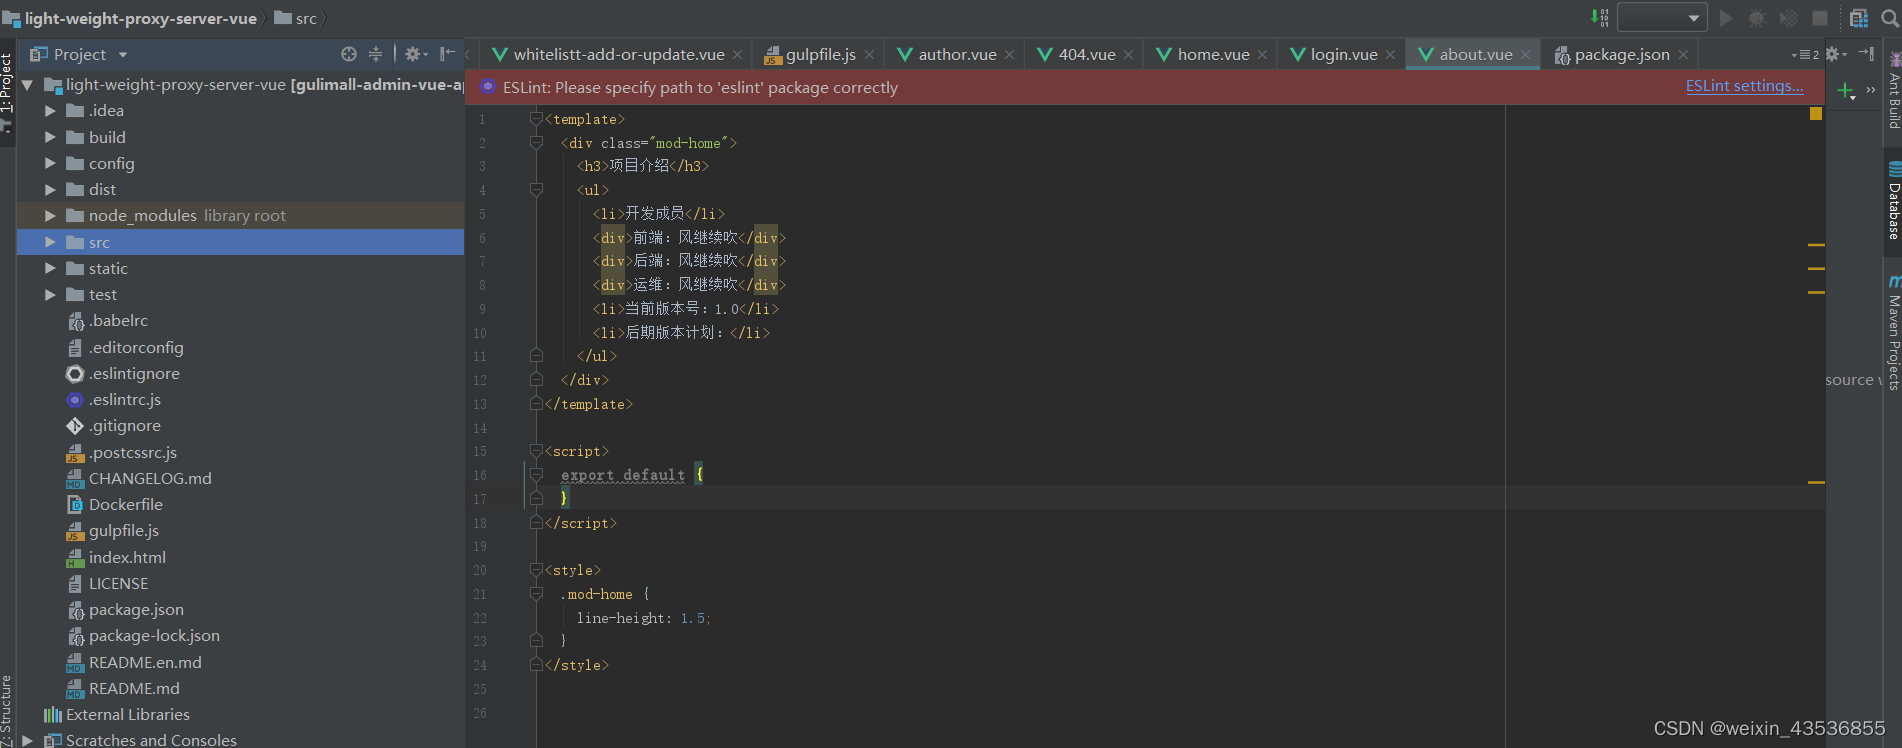1902x748 pixels.
Task: Open README.md in the project tree
Action: pyautogui.click(x=134, y=688)
